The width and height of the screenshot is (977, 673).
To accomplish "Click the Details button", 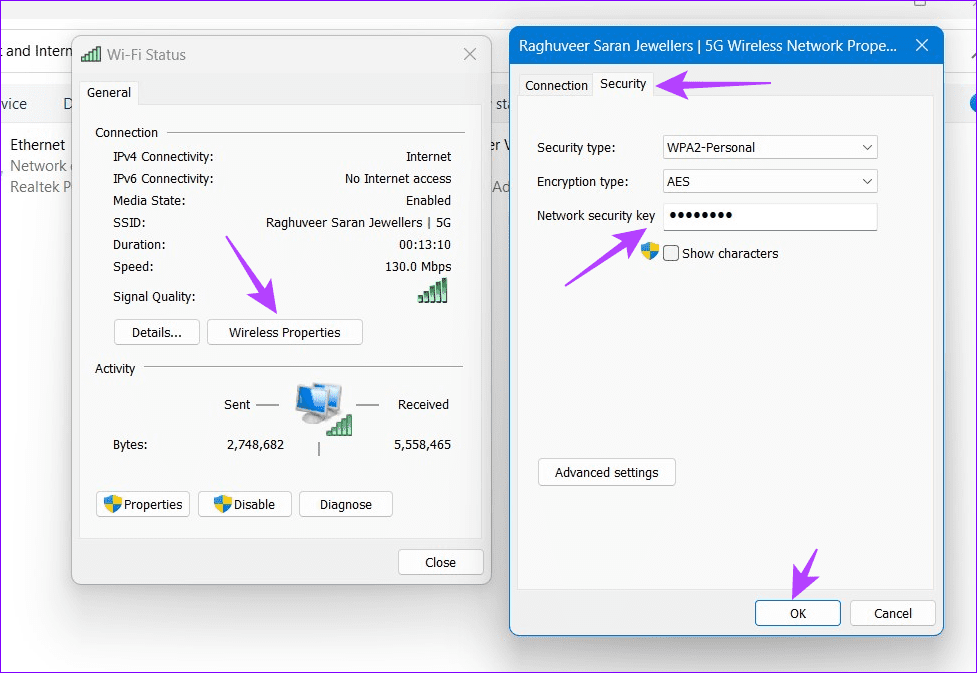I will pos(156,332).
